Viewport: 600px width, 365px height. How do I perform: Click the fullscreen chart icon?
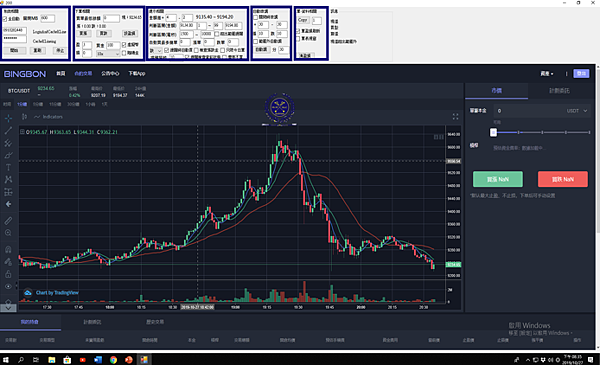coord(455,117)
